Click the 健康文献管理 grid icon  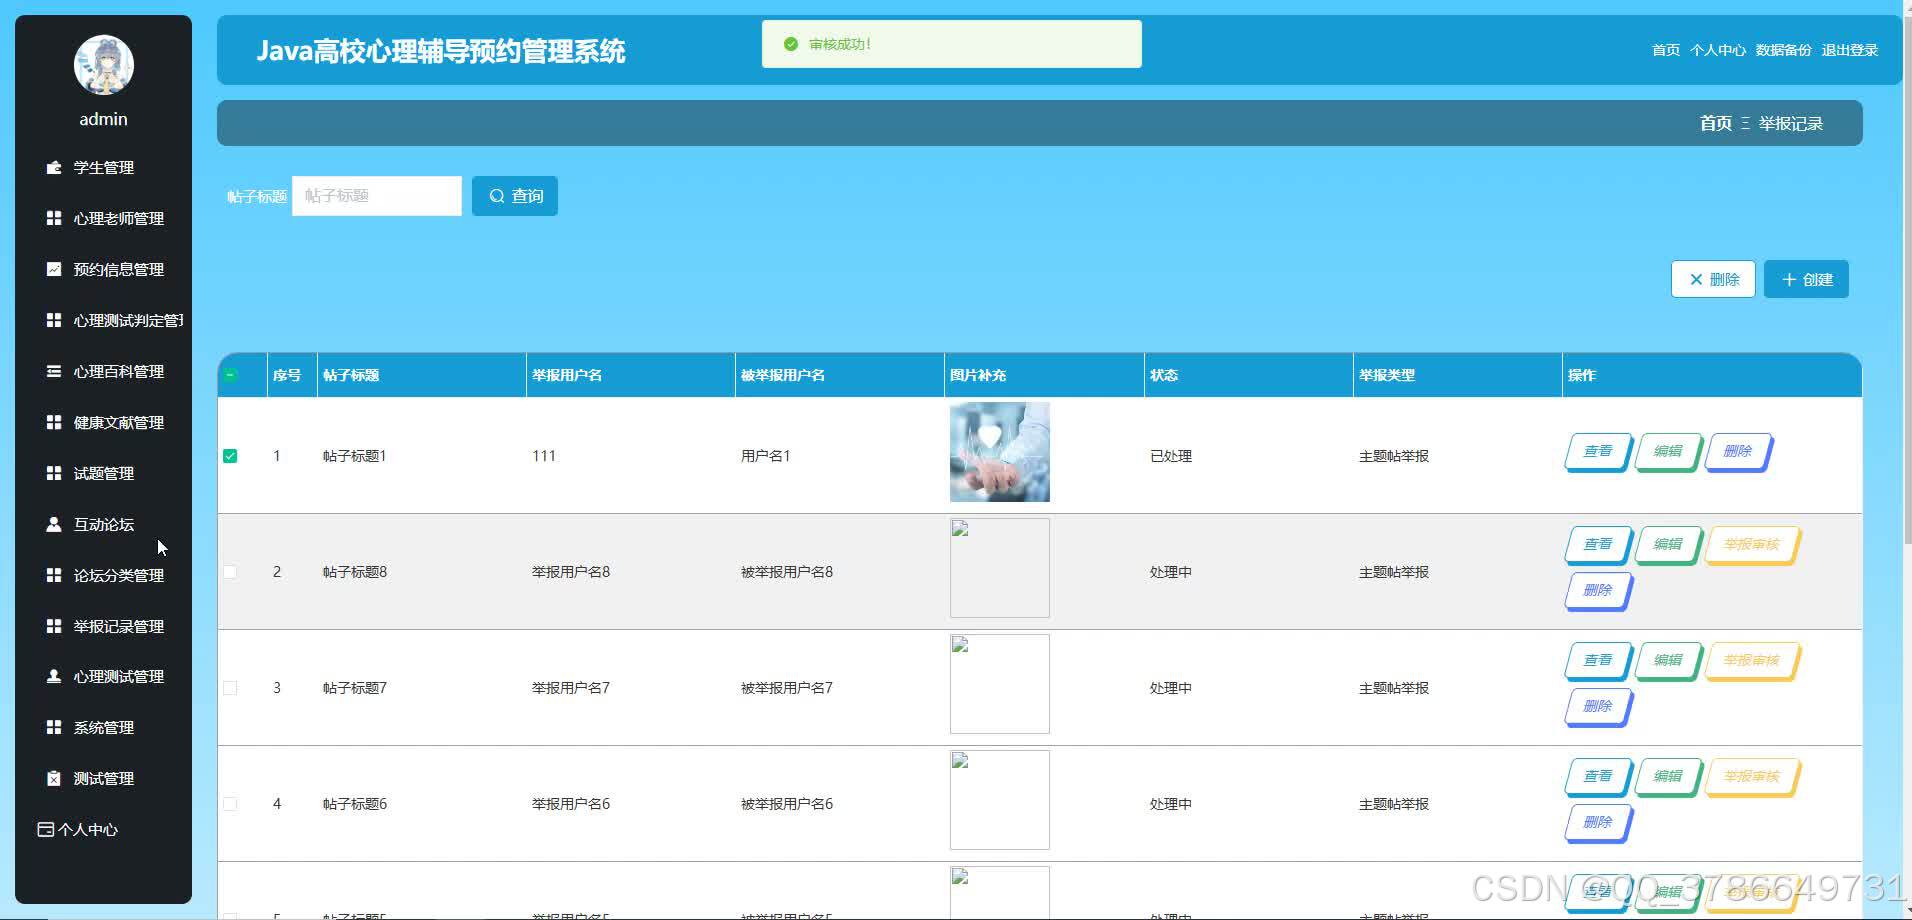pos(54,422)
